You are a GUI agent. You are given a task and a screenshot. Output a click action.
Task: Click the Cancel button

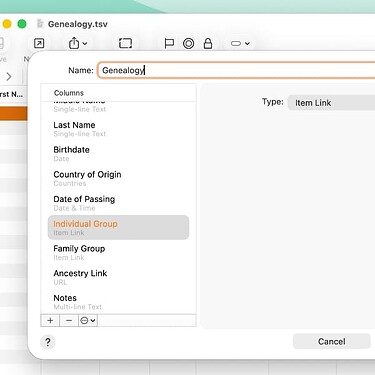(x=332, y=341)
